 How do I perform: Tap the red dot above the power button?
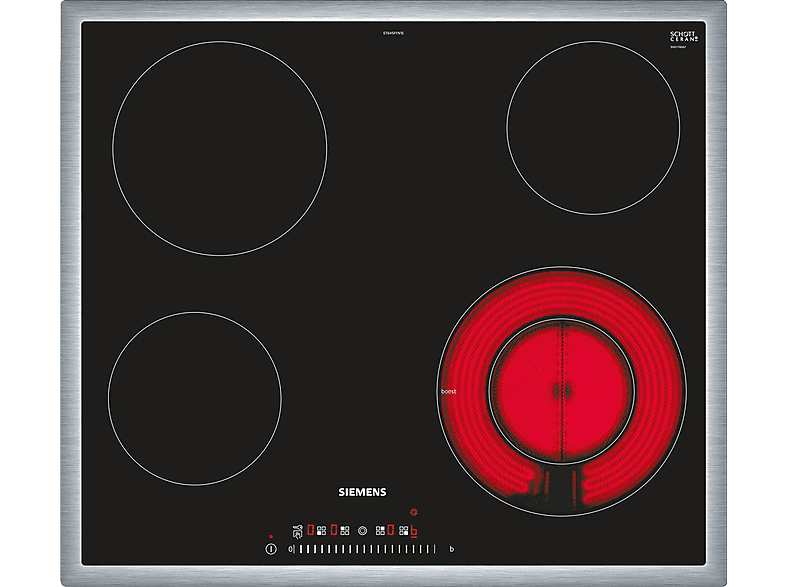tap(271, 536)
